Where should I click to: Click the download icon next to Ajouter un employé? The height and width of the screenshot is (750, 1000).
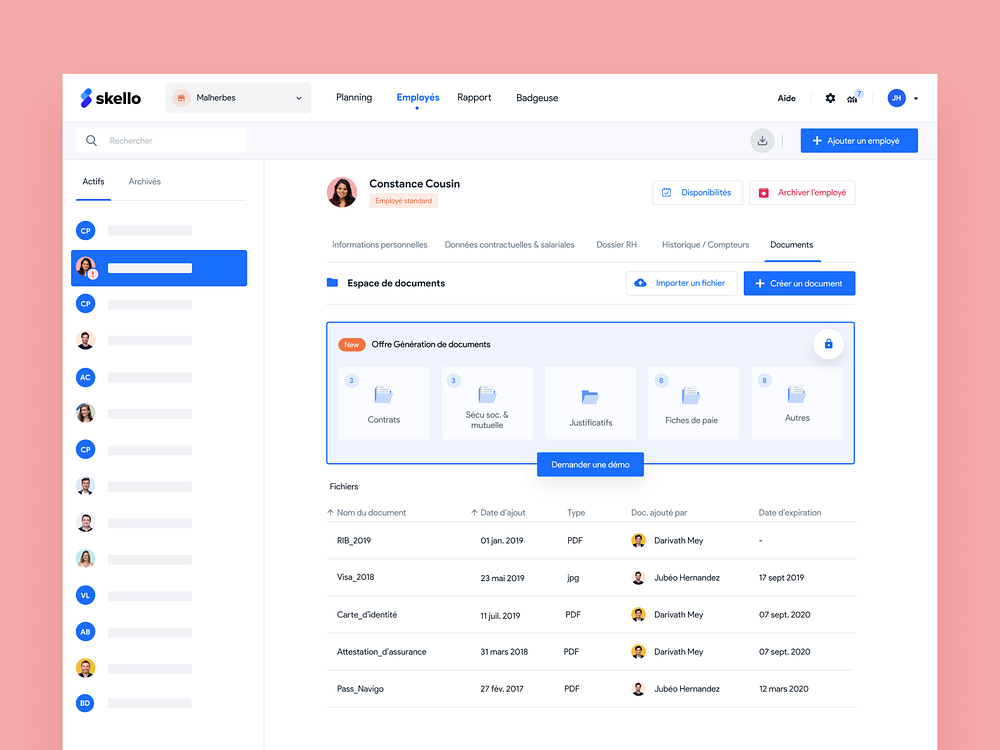click(x=762, y=140)
